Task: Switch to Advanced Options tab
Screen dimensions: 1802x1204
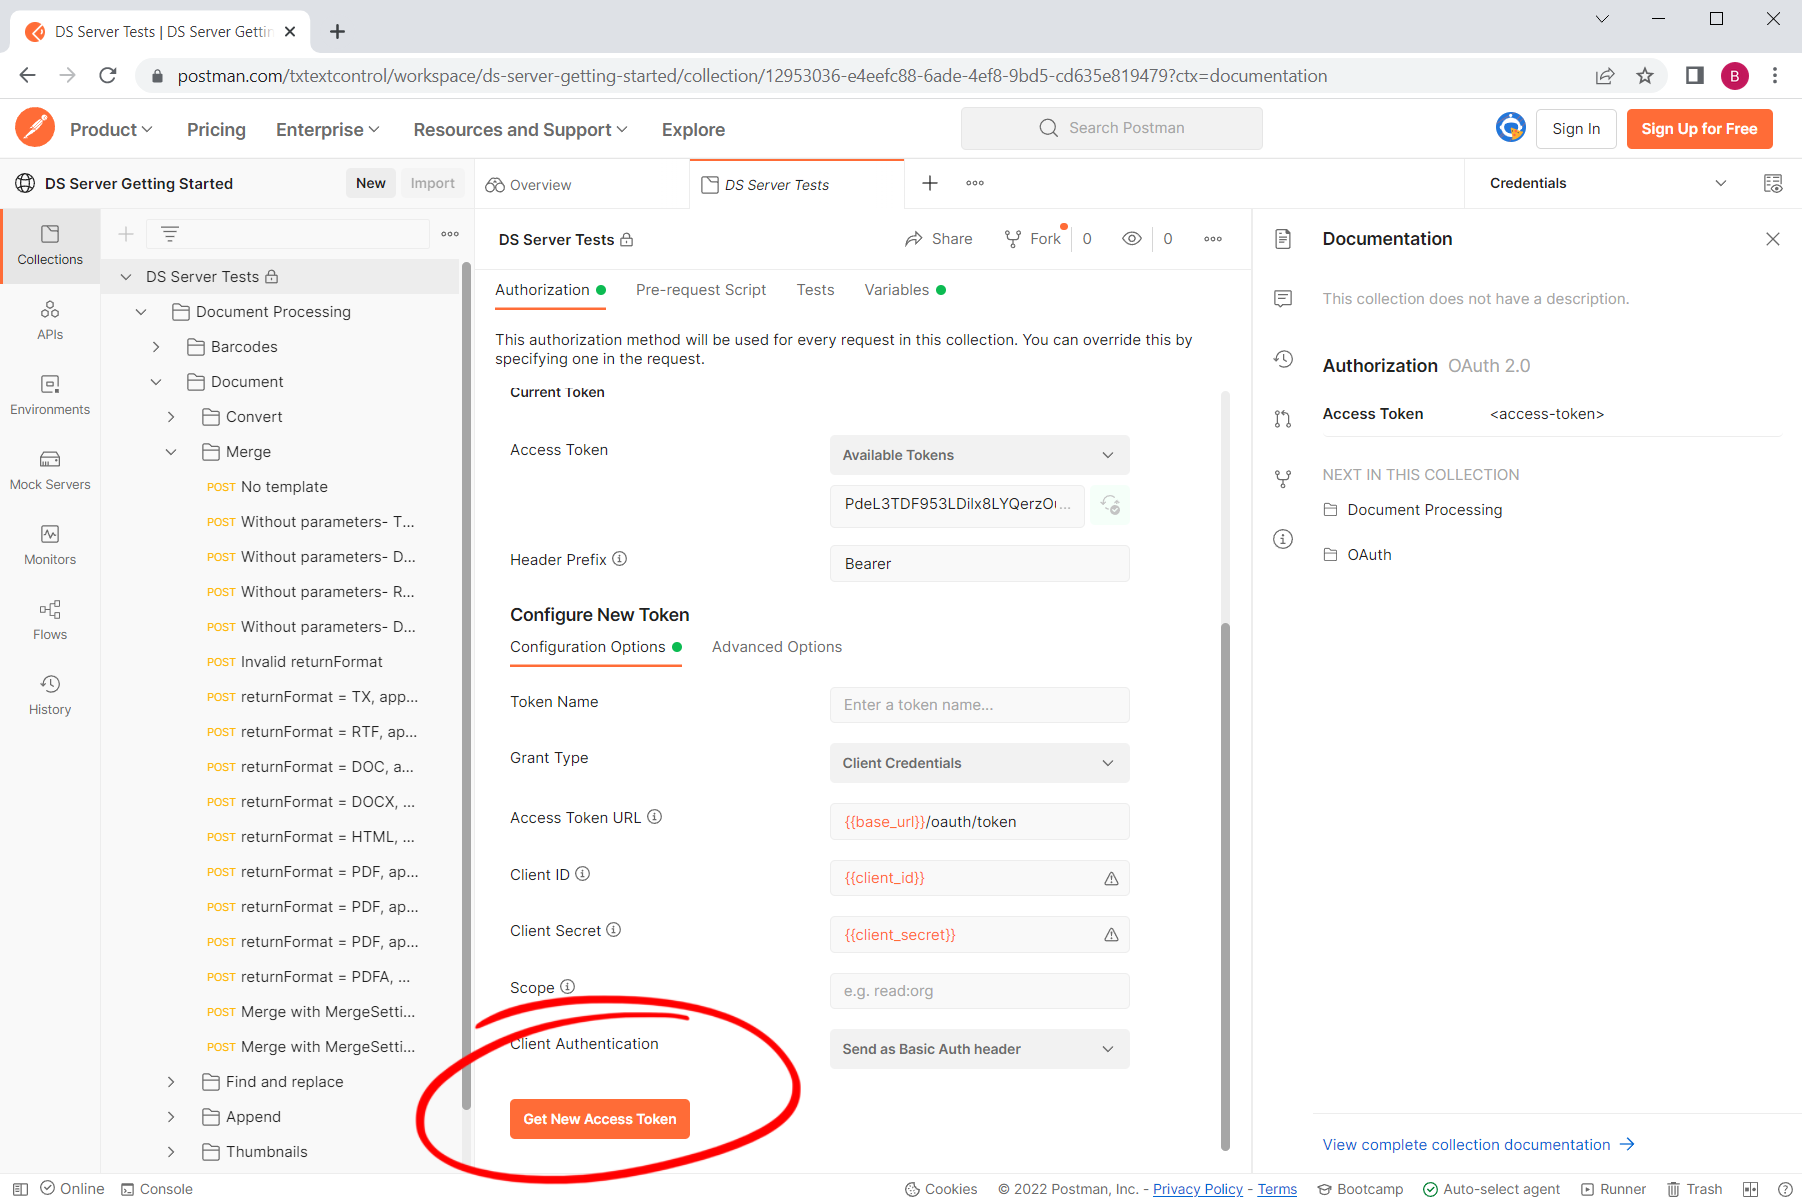Action: [x=777, y=647]
